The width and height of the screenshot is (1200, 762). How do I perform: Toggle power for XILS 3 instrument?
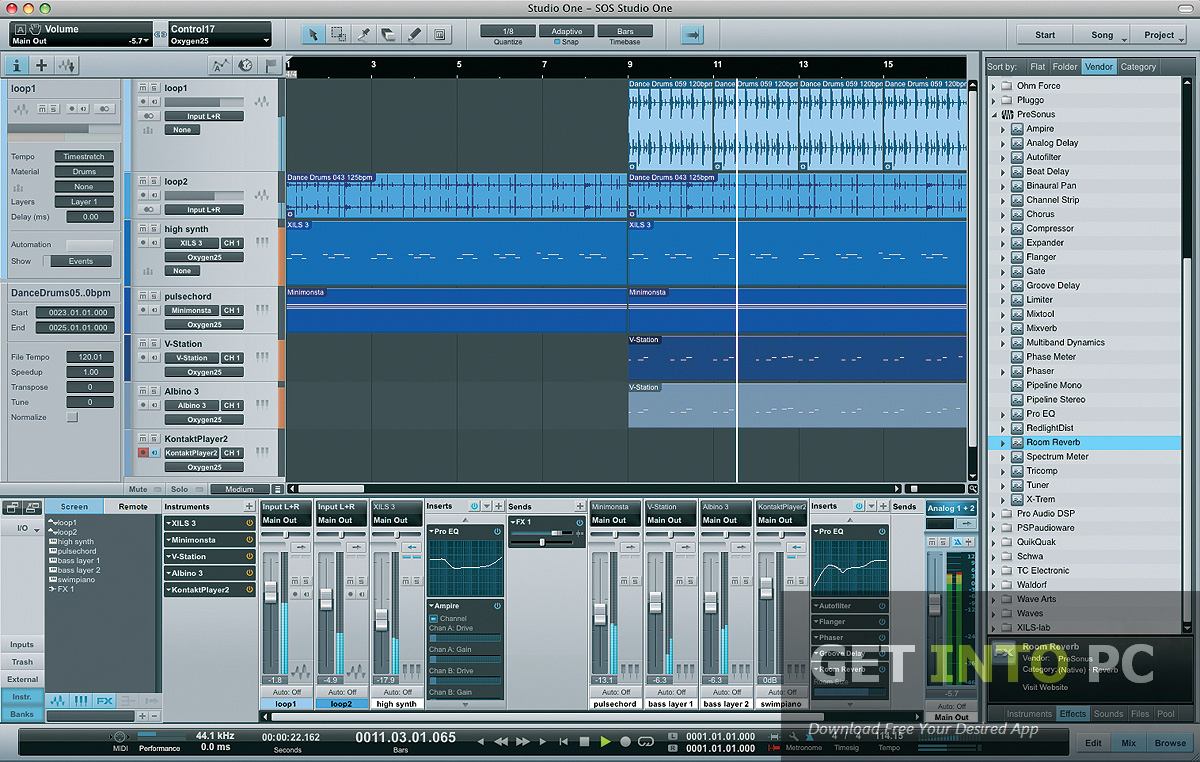click(x=249, y=523)
